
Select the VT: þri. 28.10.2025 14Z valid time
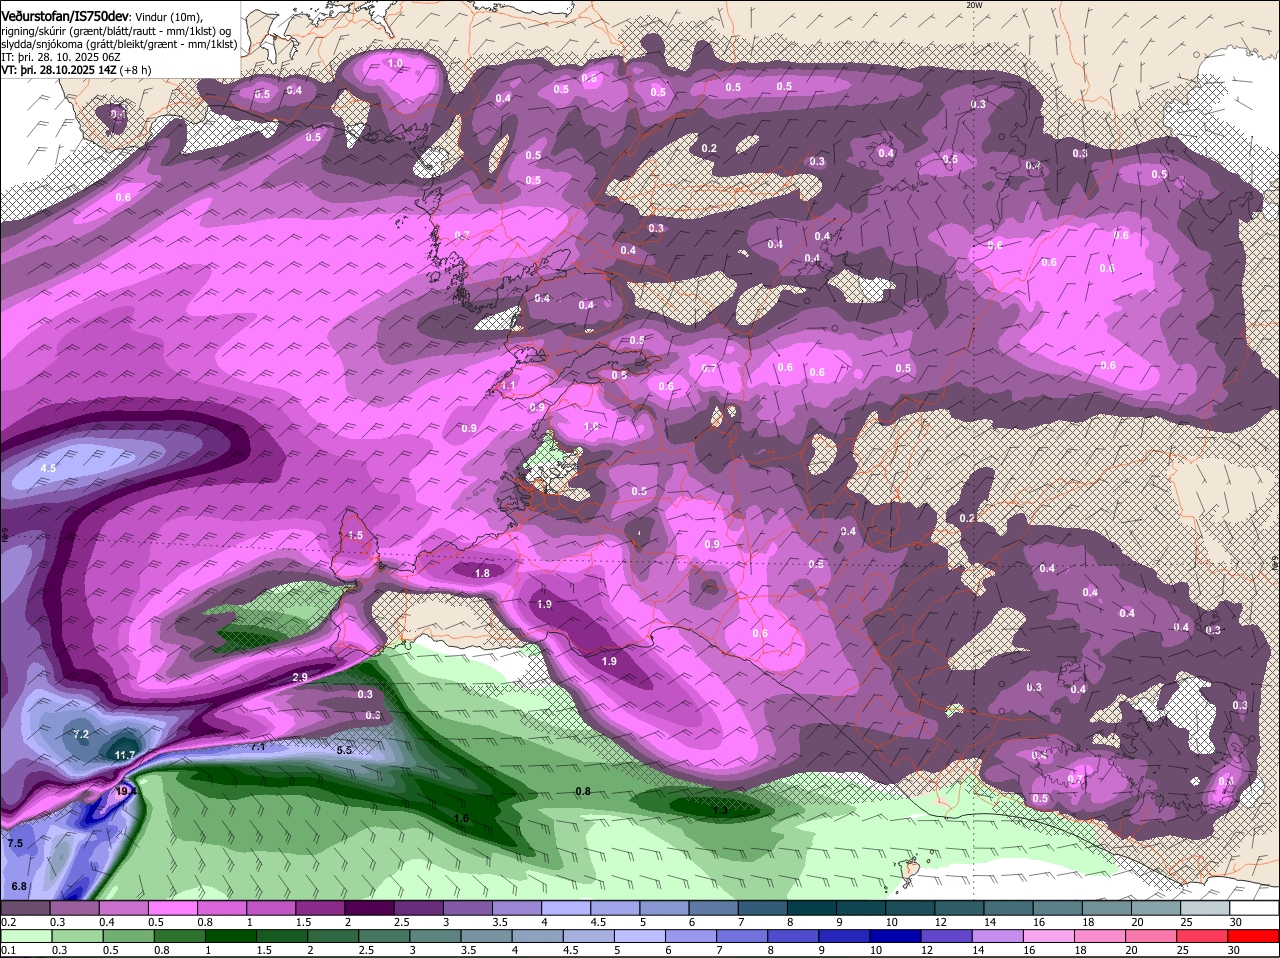tap(59, 70)
